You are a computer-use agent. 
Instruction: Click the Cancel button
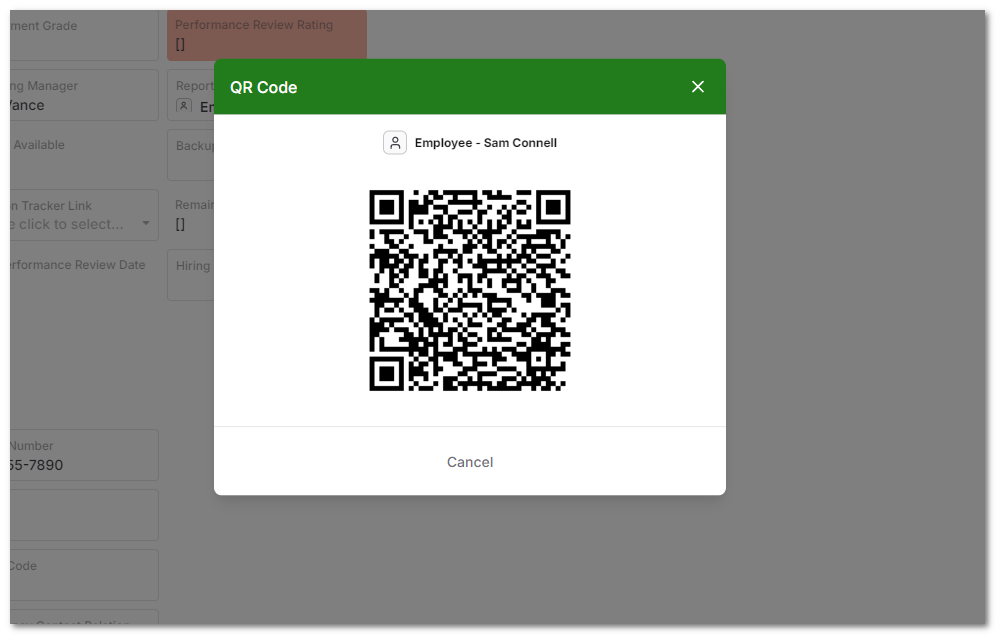coord(470,462)
